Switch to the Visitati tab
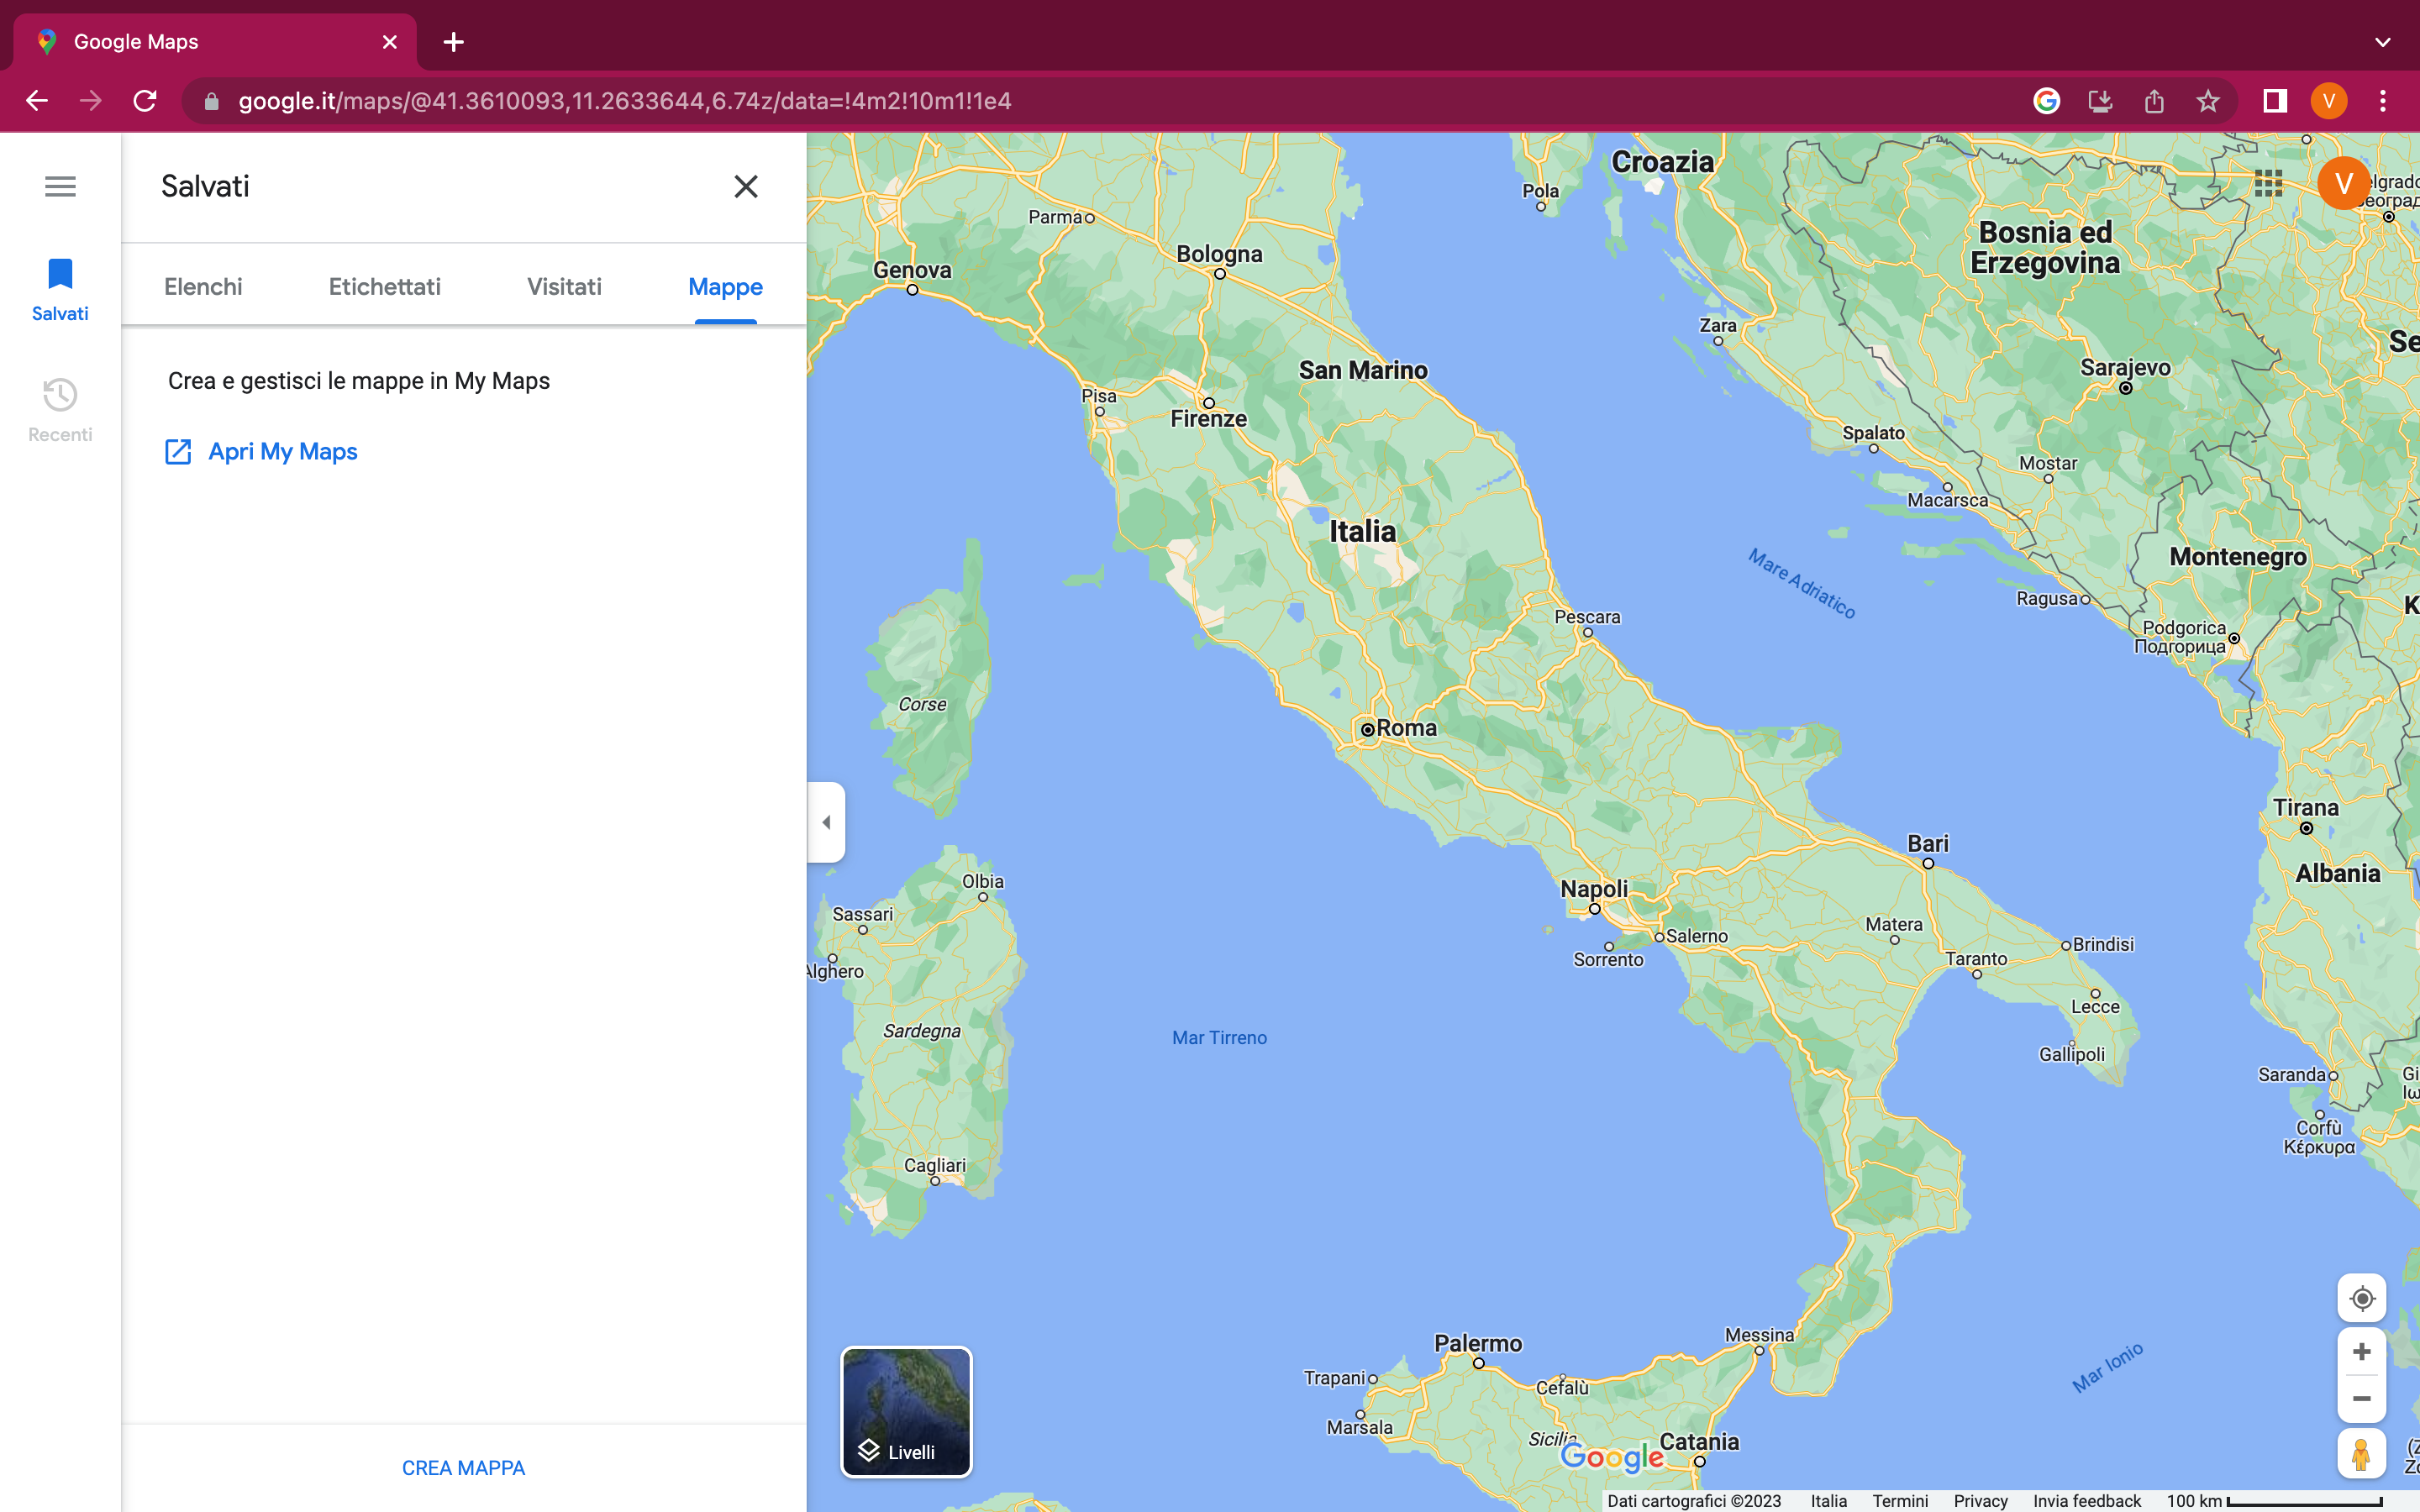The height and width of the screenshot is (1512, 2420). (x=564, y=287)
